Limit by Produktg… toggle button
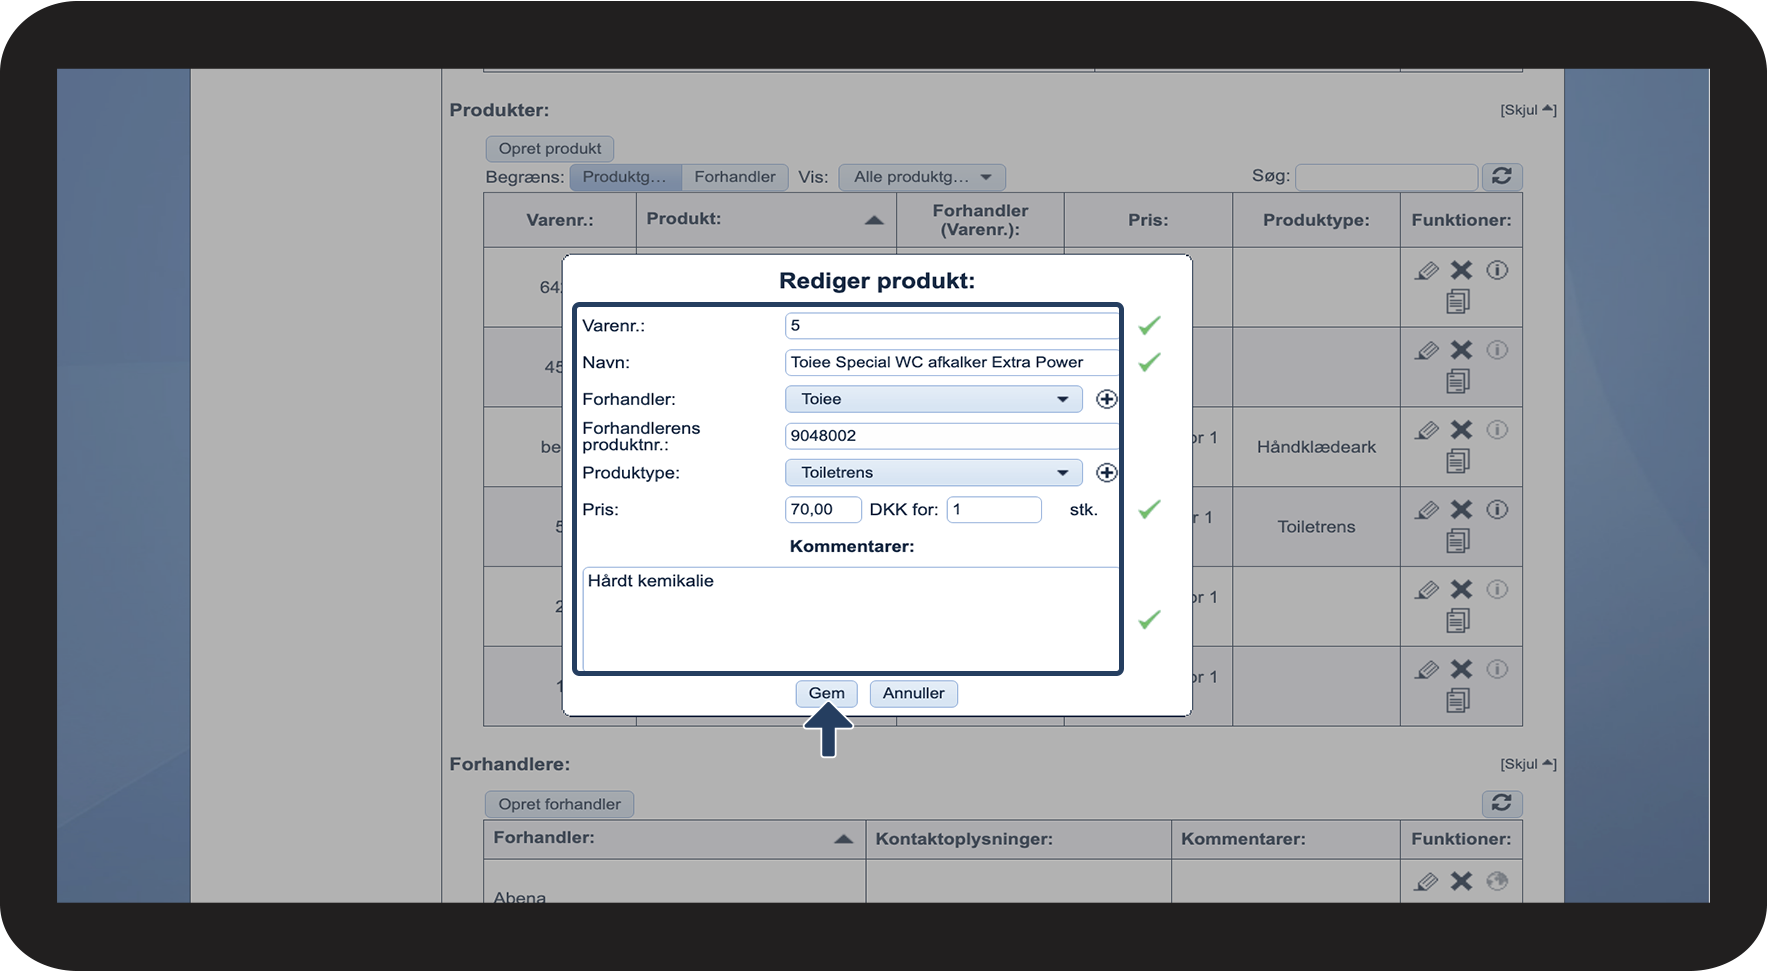 [625, 177]
